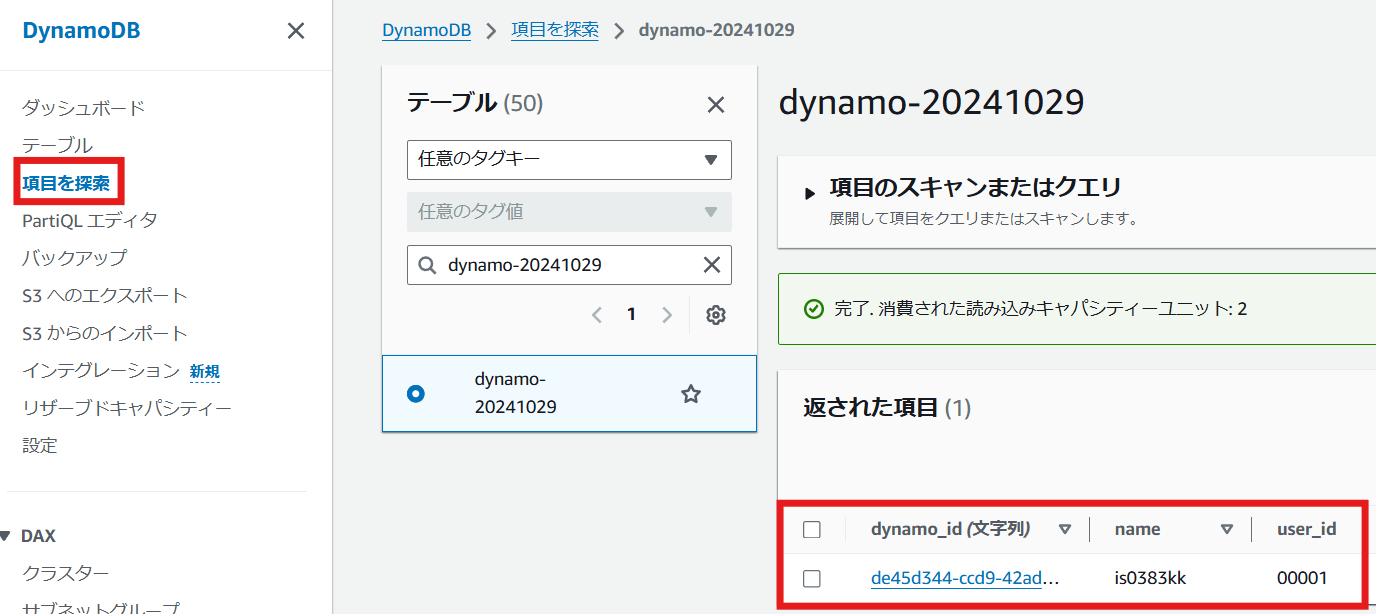Image resolution: width=1376 pixels, height=614 pixels.
Task: Close the テーブル list panel
Action: 716,105
